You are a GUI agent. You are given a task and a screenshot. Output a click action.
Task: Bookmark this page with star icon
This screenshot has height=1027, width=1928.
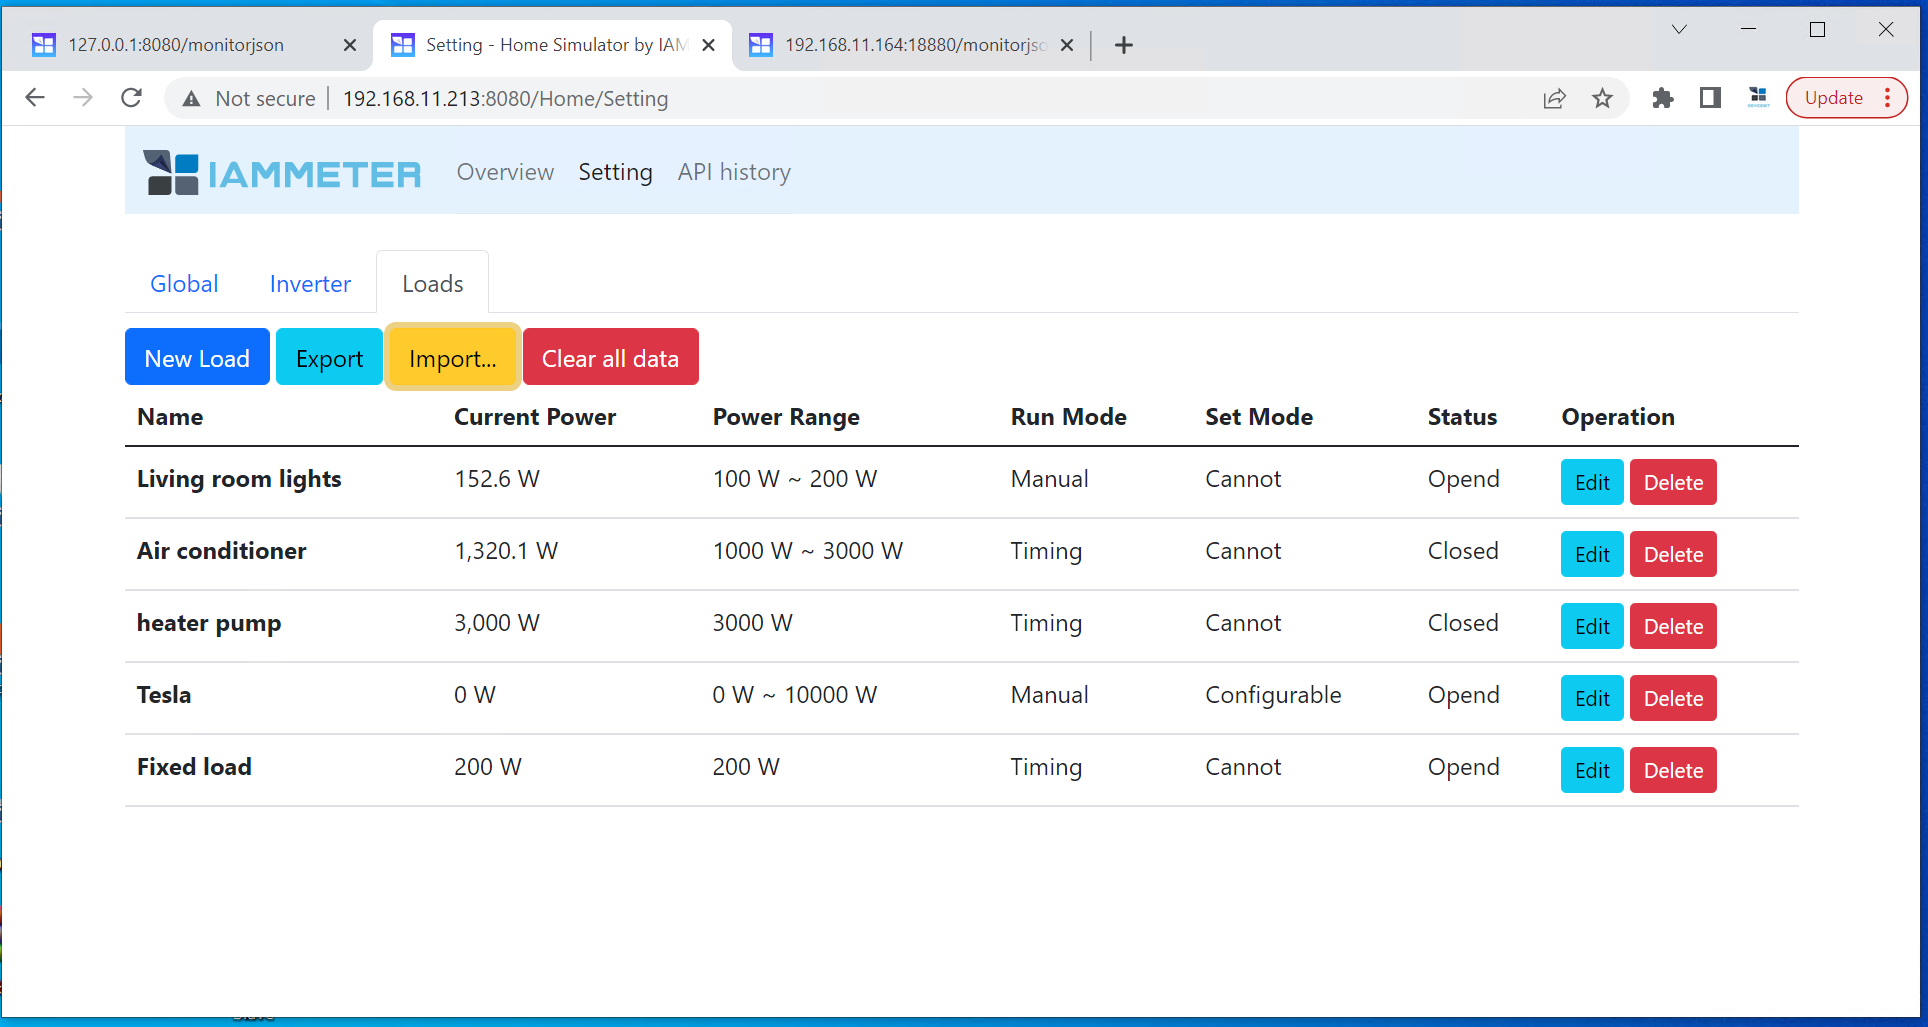[1602, 98]
